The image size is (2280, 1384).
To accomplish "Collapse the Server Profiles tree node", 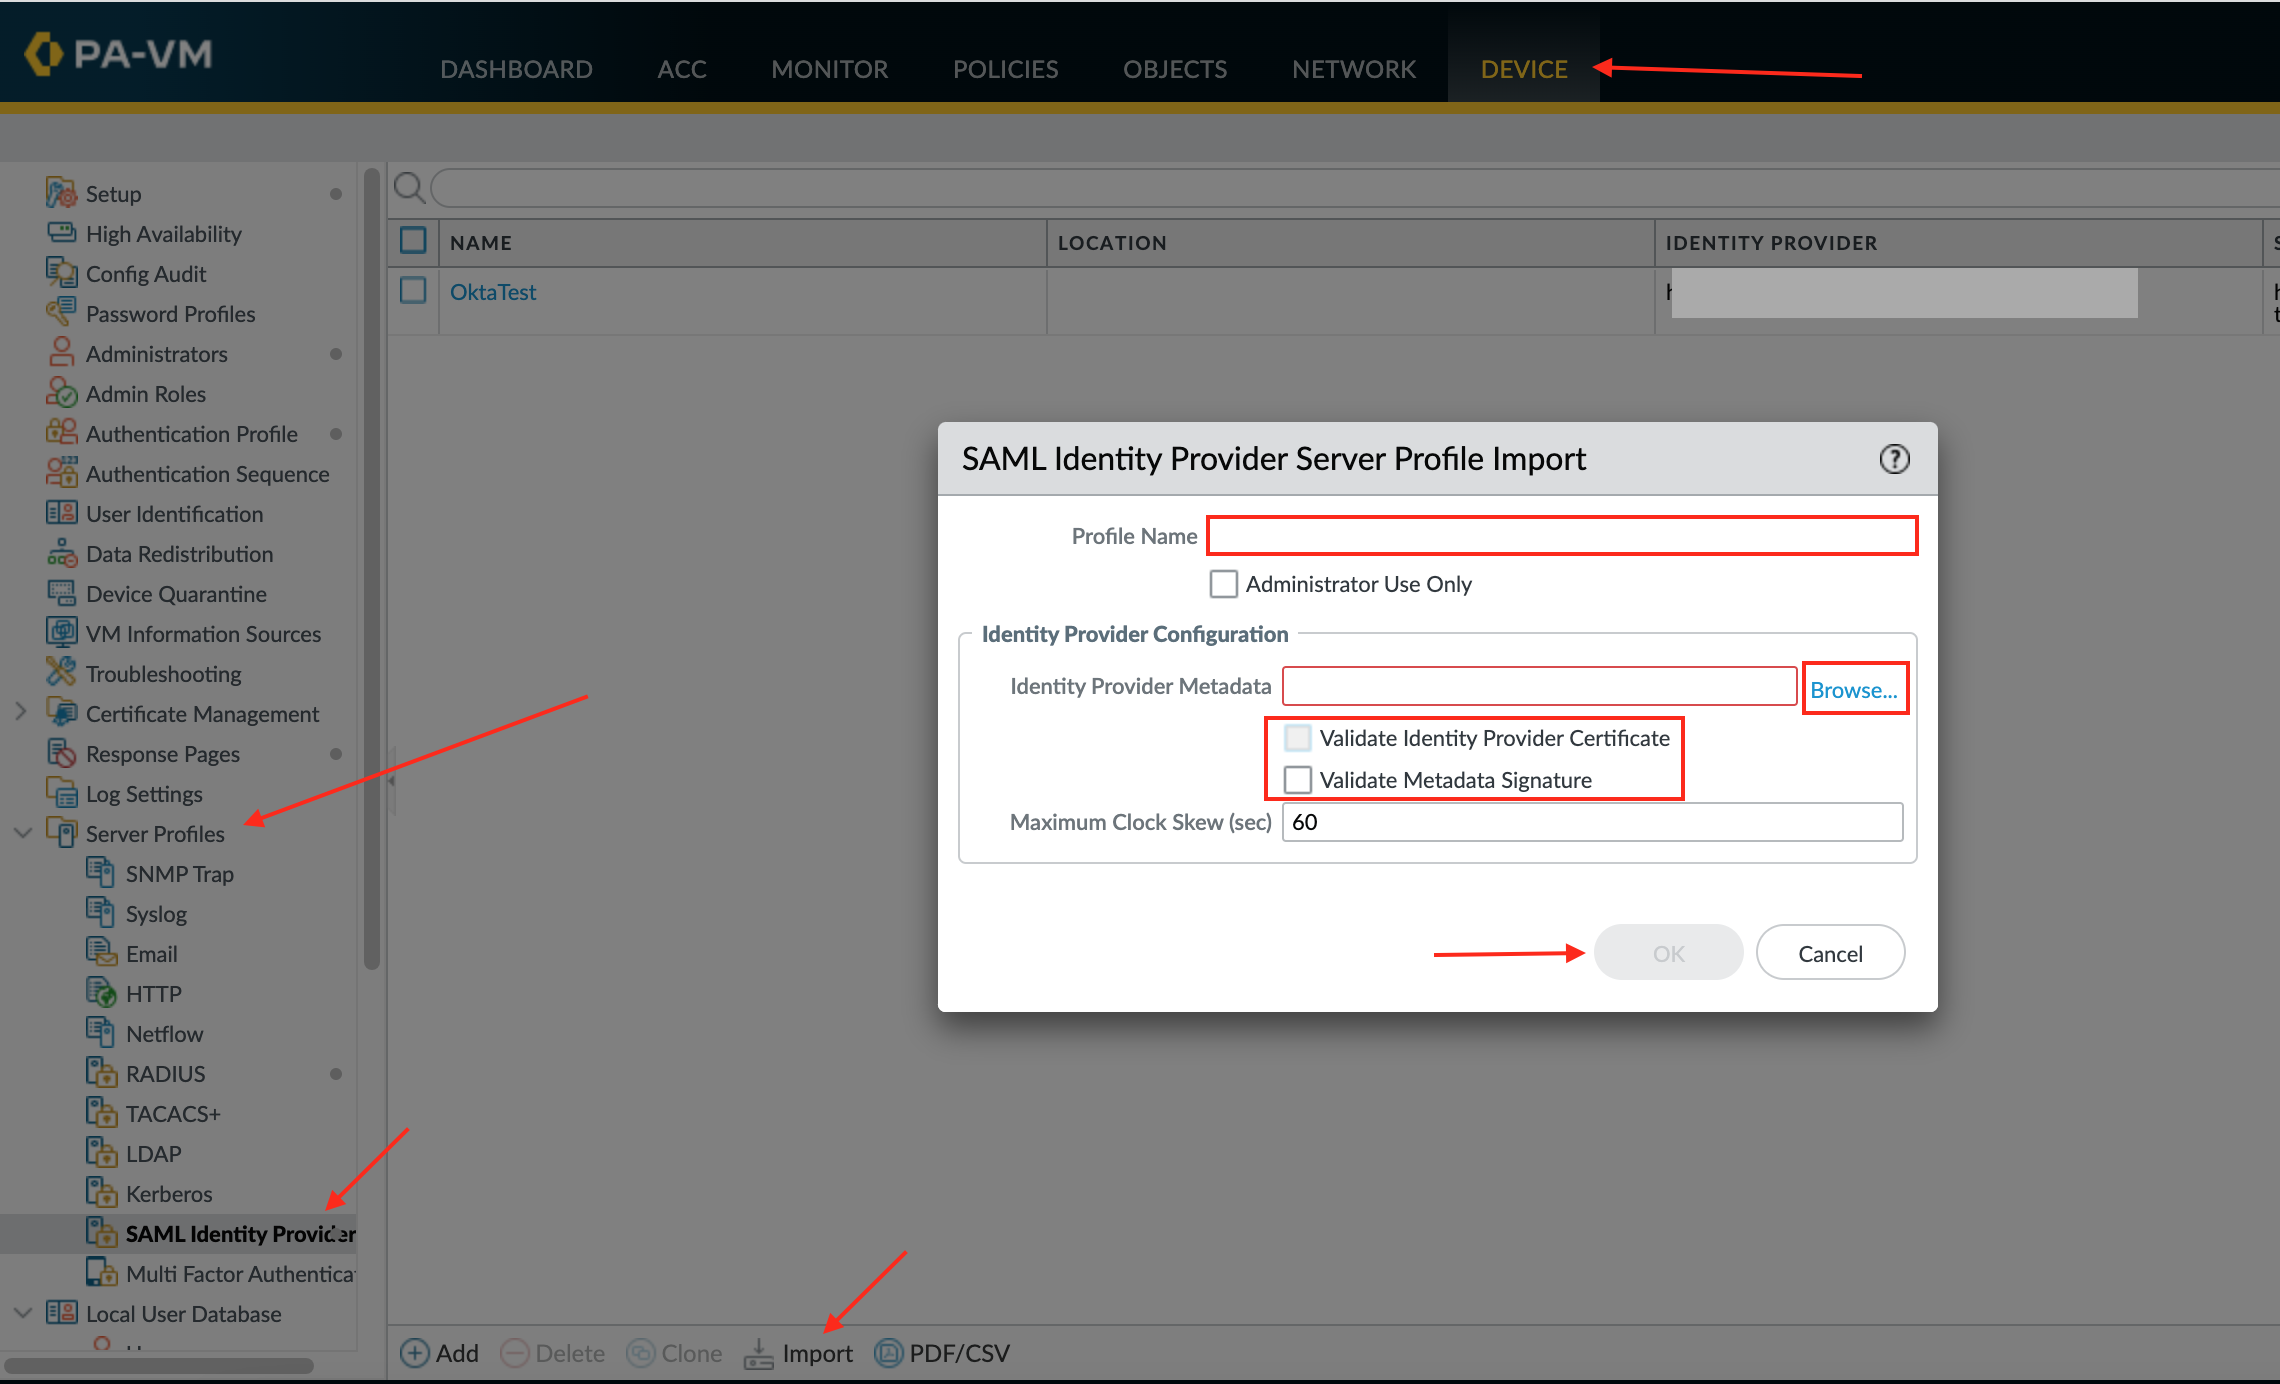I will [x=23, y=833].
